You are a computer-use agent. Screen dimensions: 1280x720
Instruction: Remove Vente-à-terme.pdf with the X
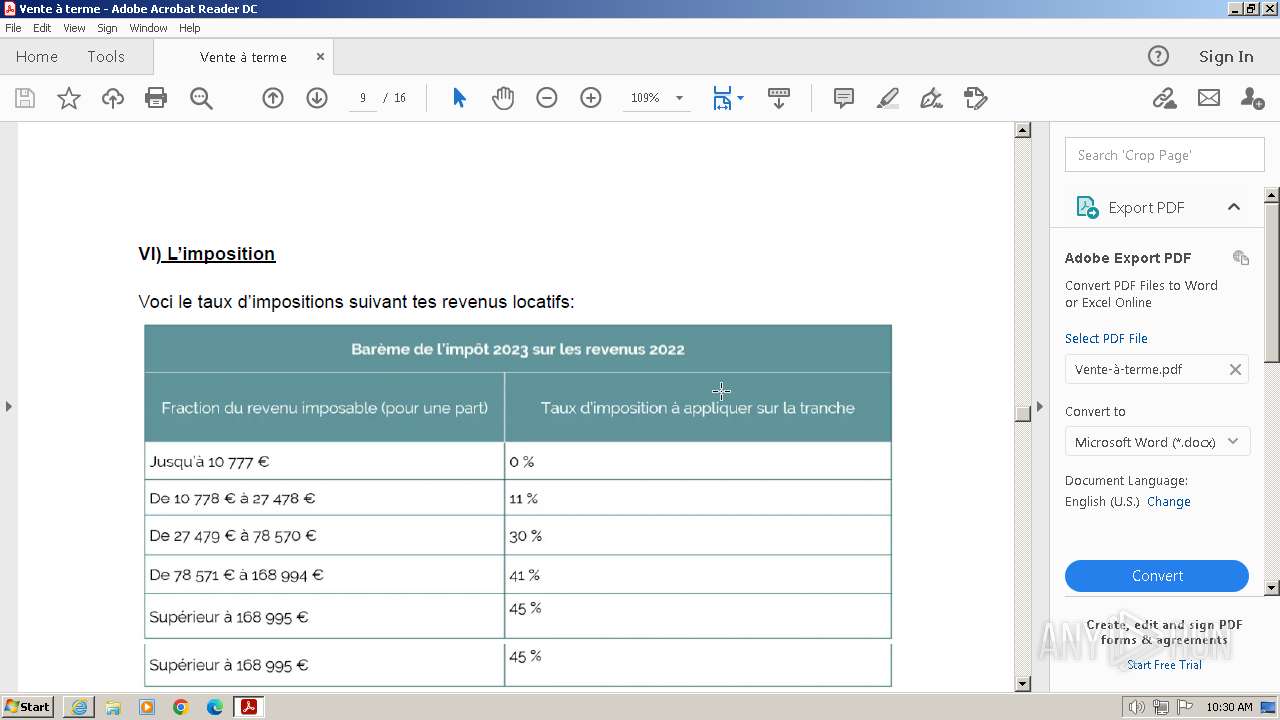(x=1235, y=369)
